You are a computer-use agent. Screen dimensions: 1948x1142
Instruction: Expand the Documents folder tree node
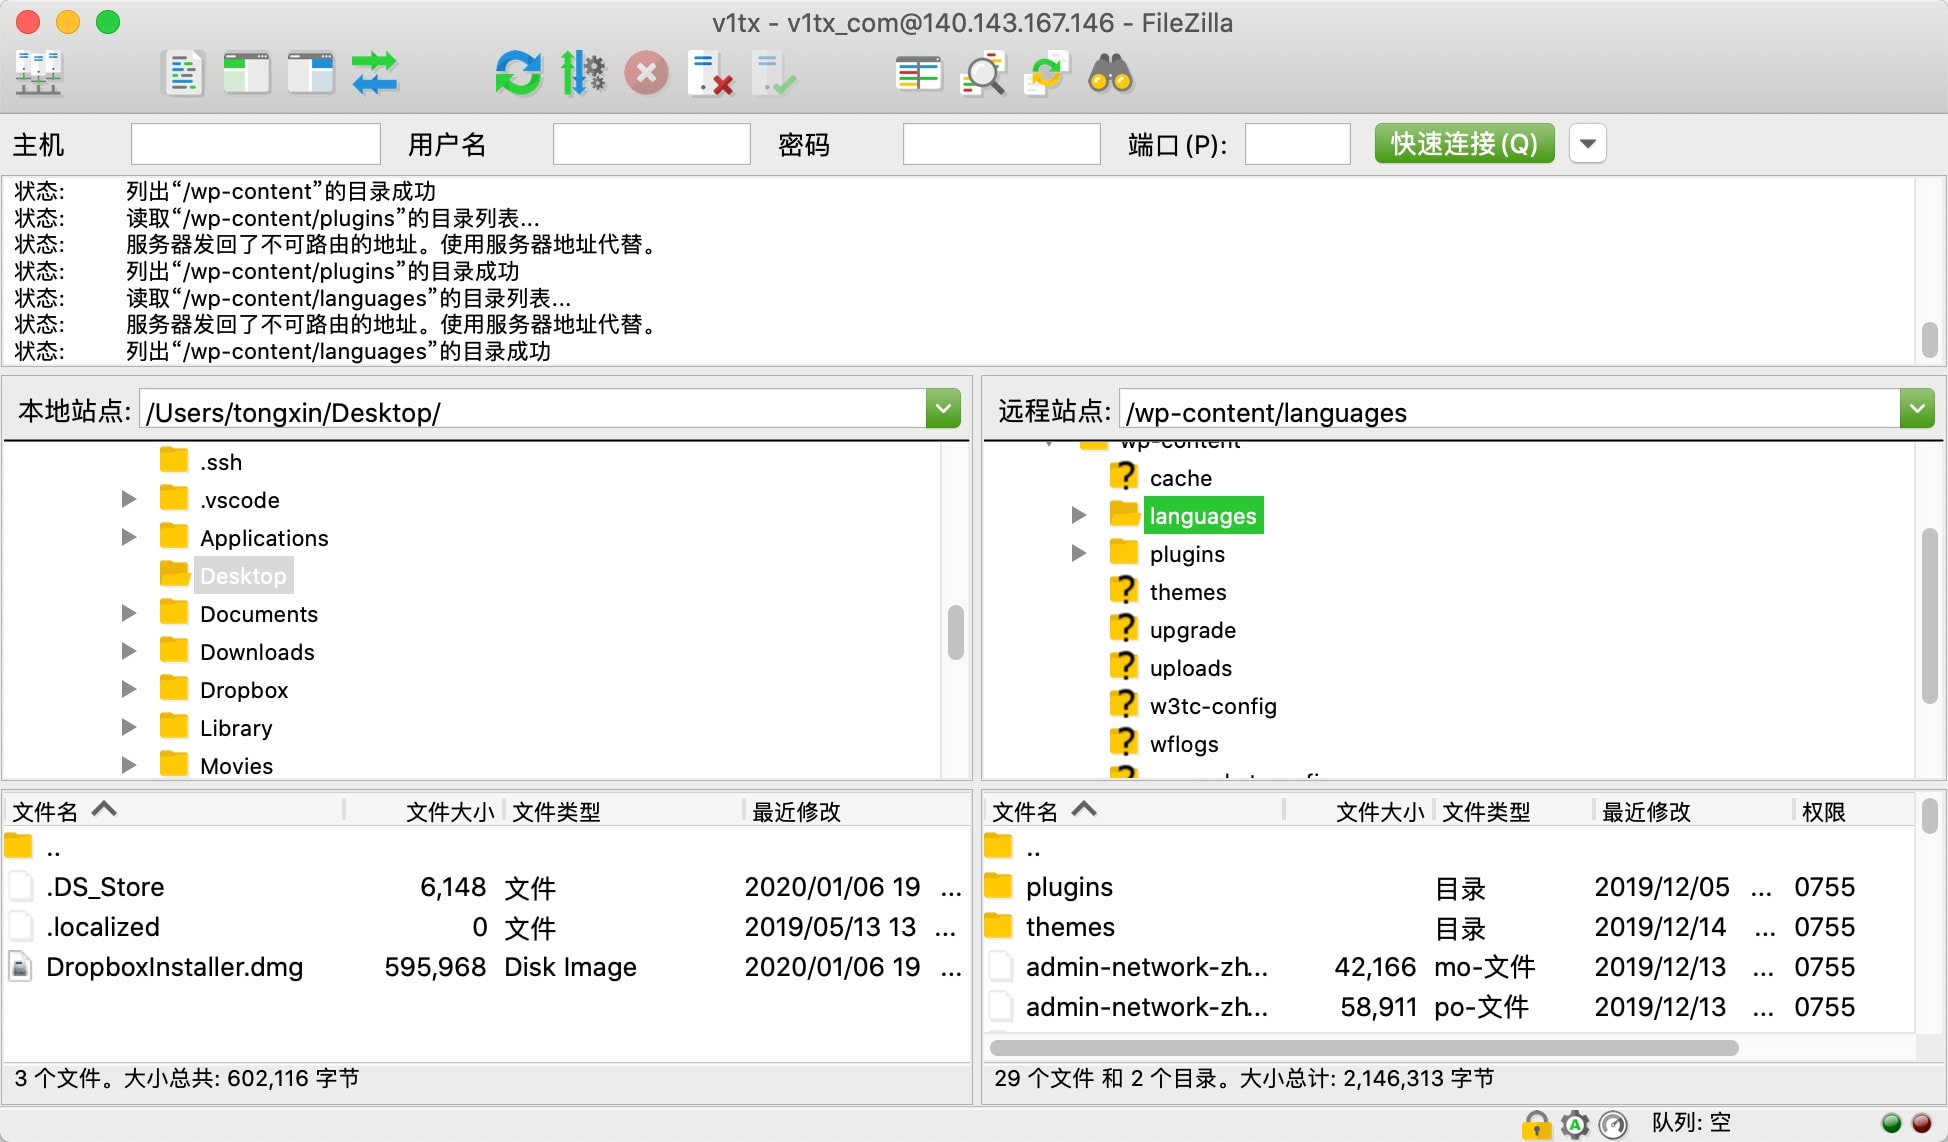(x=129, y=613)
